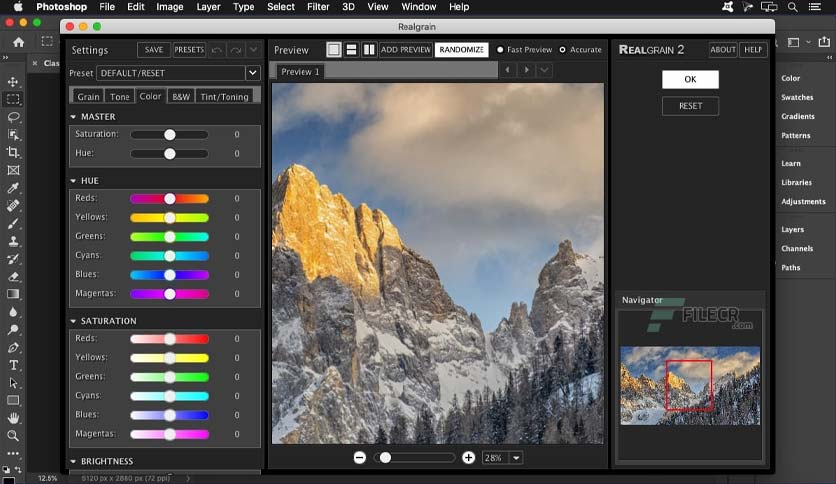Image resolution: width=836 pixels, height=484 pixels.
Task: Open the zoom percentage dropdown
Action: tap(516, 458)
